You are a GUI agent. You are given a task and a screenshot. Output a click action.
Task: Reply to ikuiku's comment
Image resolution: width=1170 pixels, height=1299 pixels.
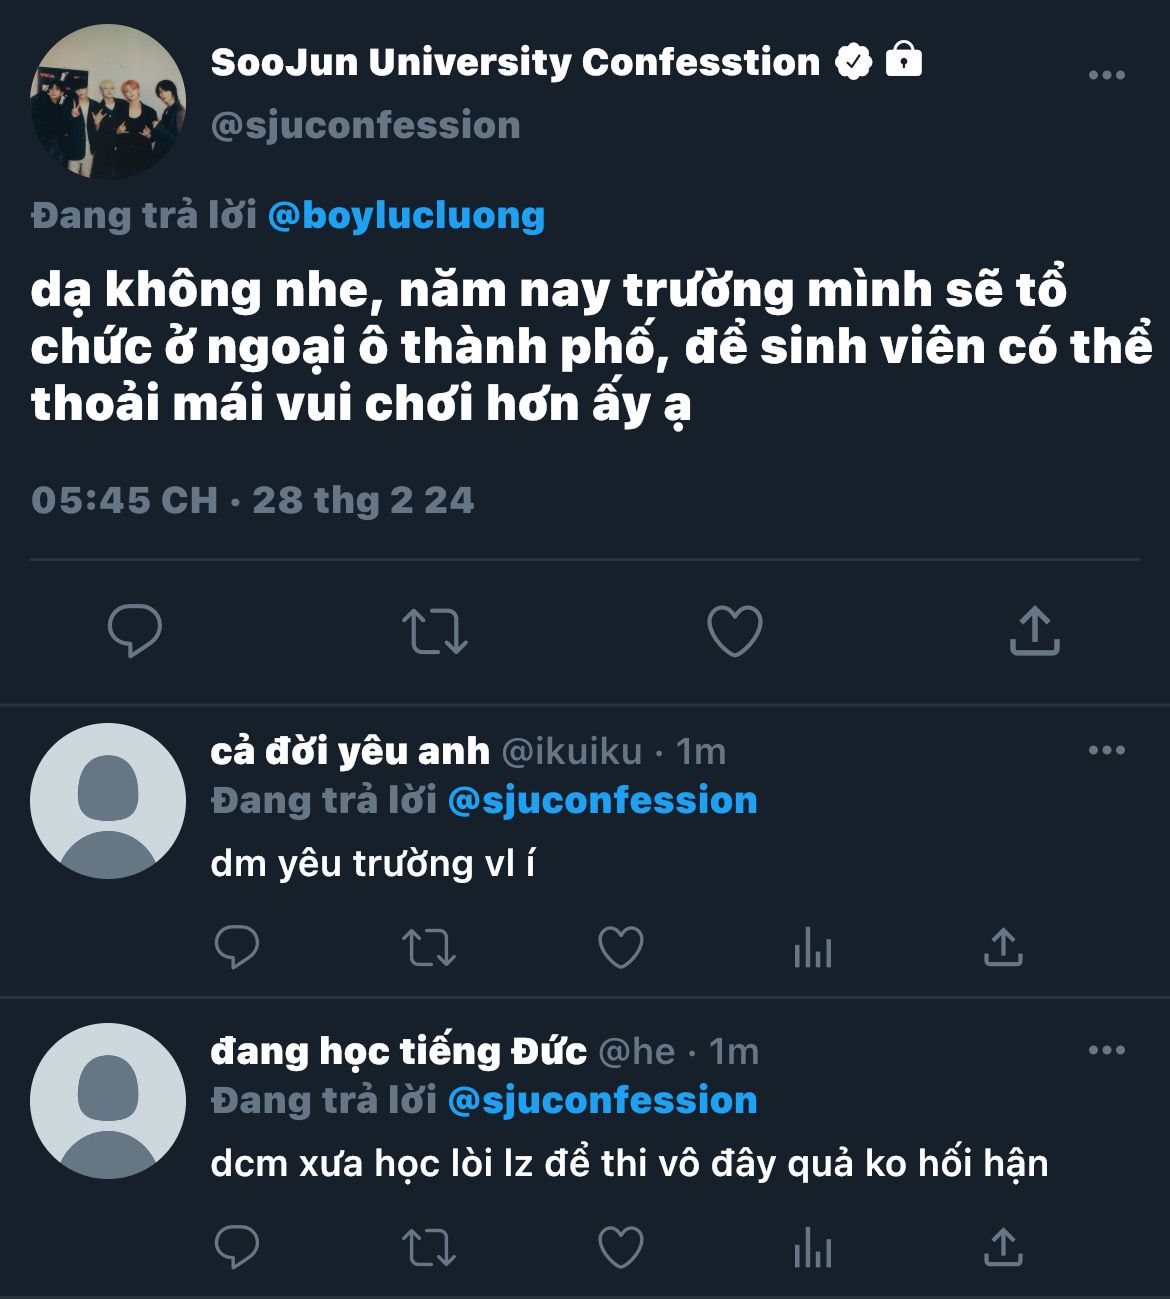point(237,947)
